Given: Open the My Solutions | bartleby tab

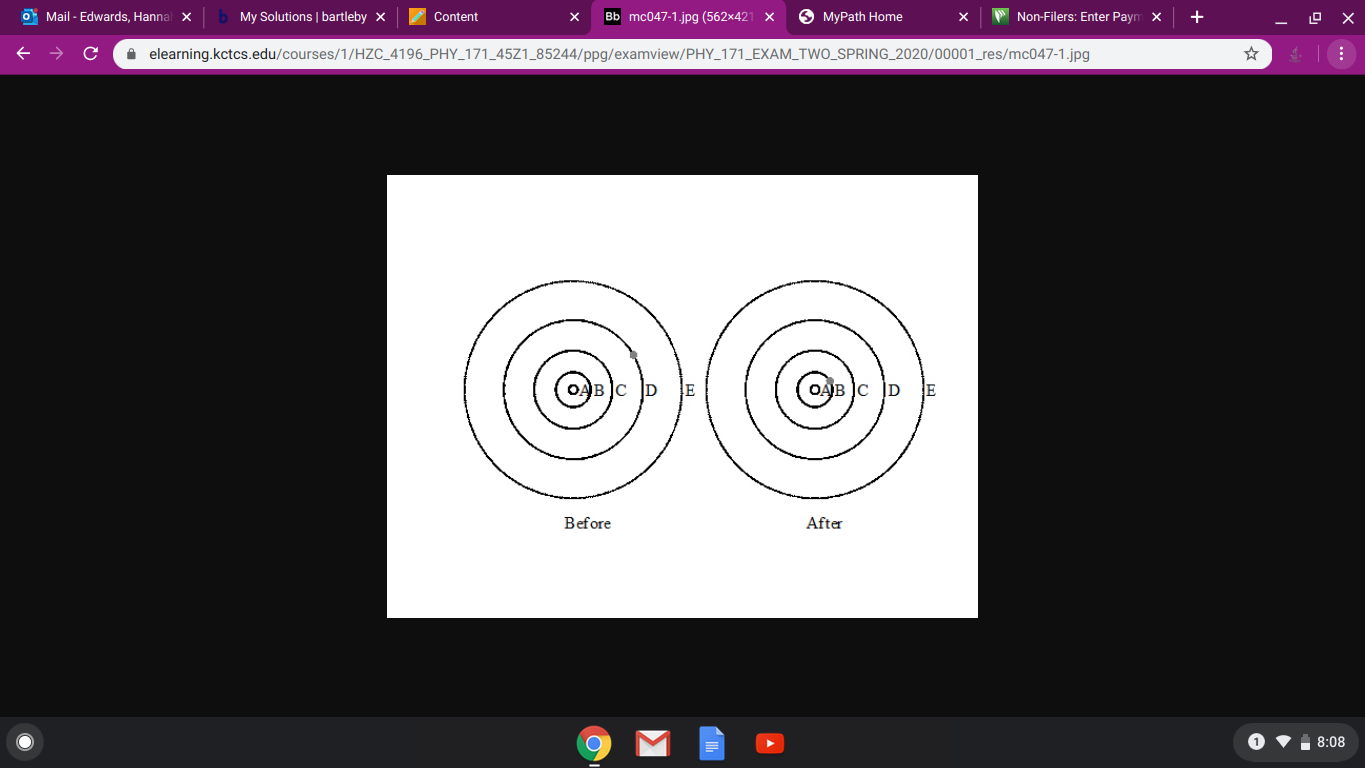Looking at the screenshot, I should tap(302, 17).
